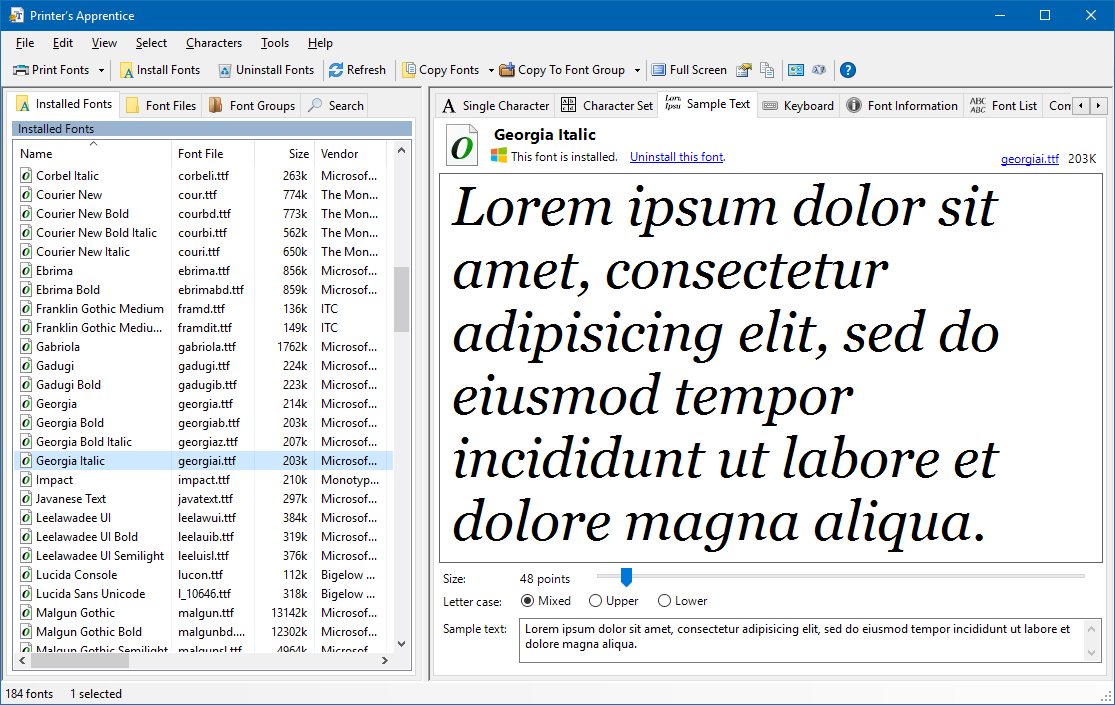Viewport: 1115px width, 705px height.
Task: Select the 'Franklin Gothic Medium' font row
Action: [203, 309]
